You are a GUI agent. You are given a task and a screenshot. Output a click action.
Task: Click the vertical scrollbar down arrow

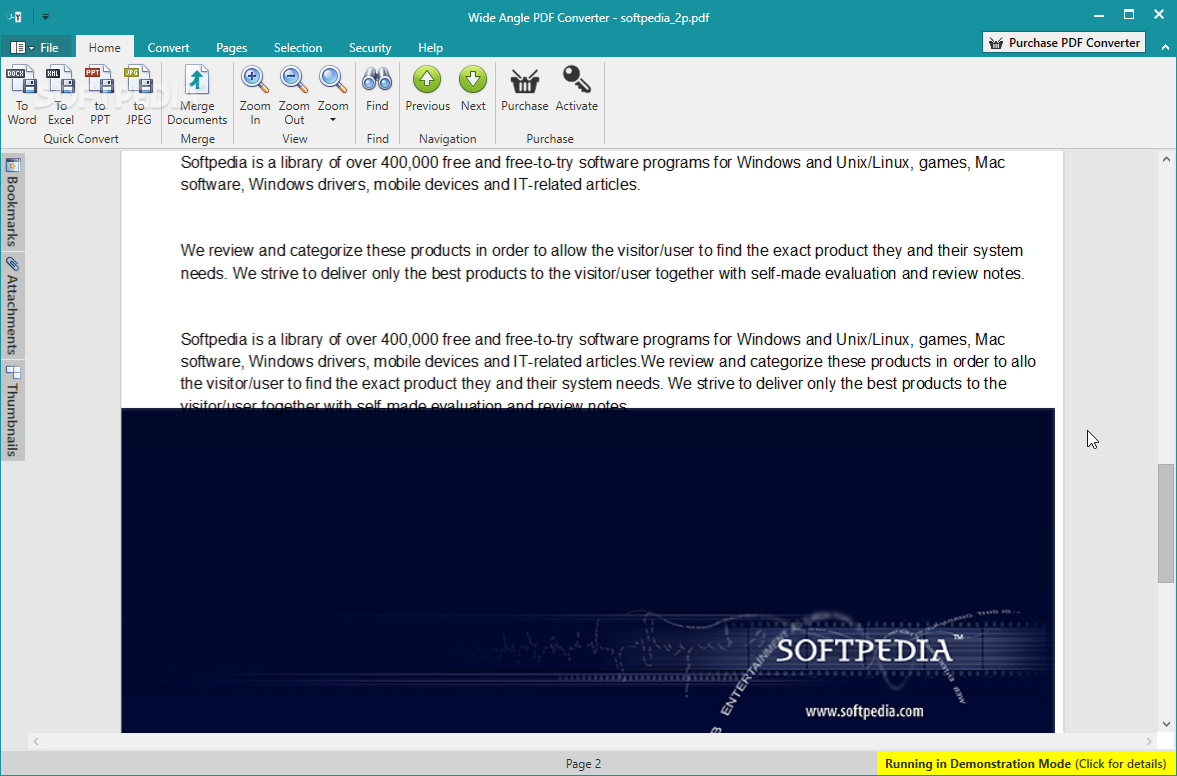[1166, 724]
